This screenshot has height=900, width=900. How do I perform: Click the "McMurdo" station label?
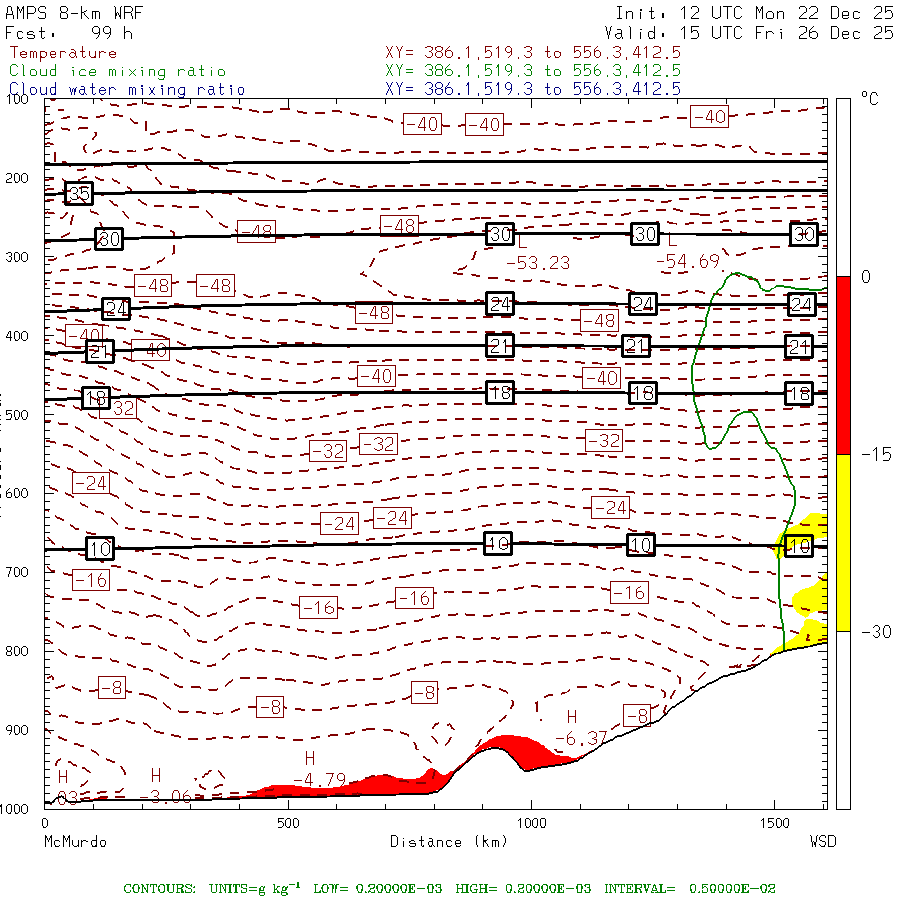(75, 841)
